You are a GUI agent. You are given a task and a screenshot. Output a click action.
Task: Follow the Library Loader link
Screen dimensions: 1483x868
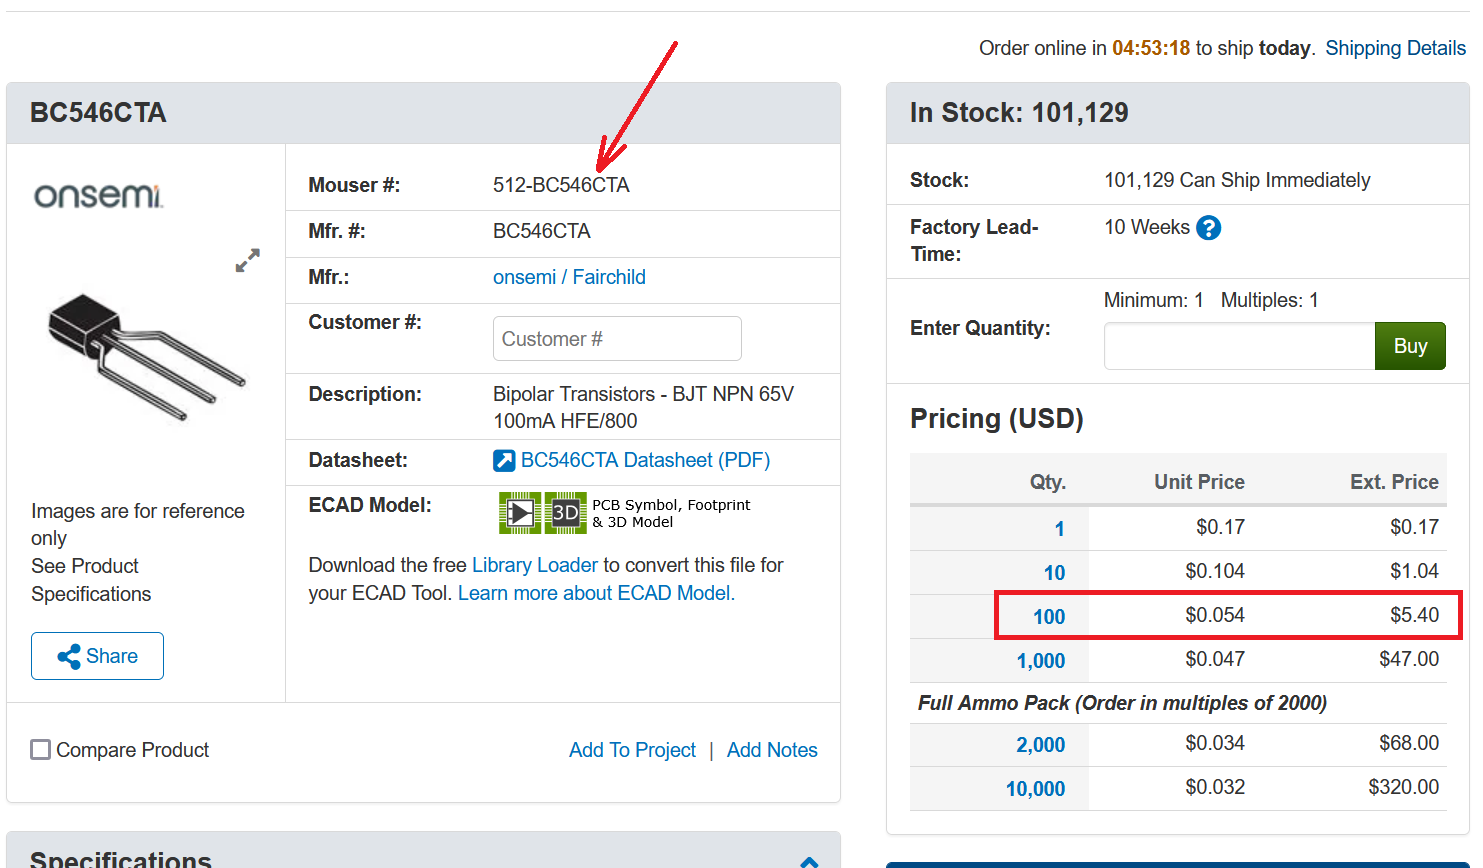(x=534, y=565)
